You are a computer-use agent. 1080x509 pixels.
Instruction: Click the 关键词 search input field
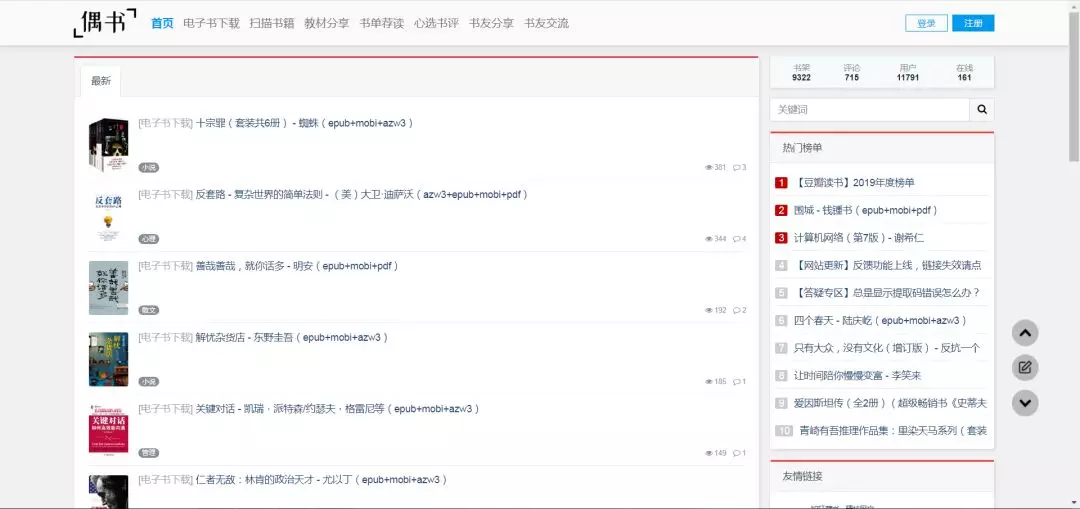pyautogui.click(x=870, y=110)
